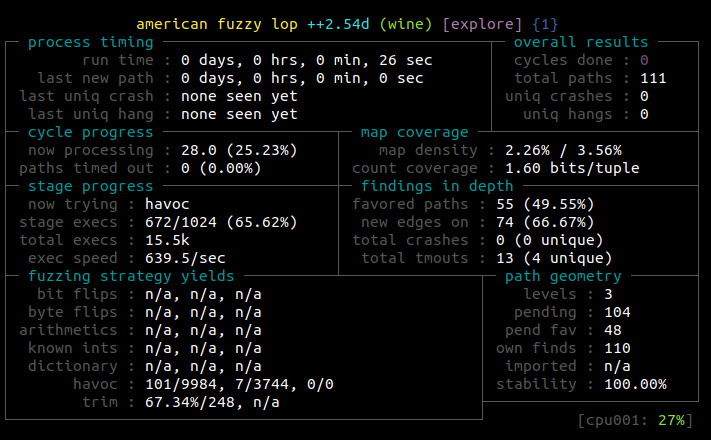Click the 'map coverage' section header
Image resolution: width=711 pixels, height=440 pixels.
coord(414,132)
